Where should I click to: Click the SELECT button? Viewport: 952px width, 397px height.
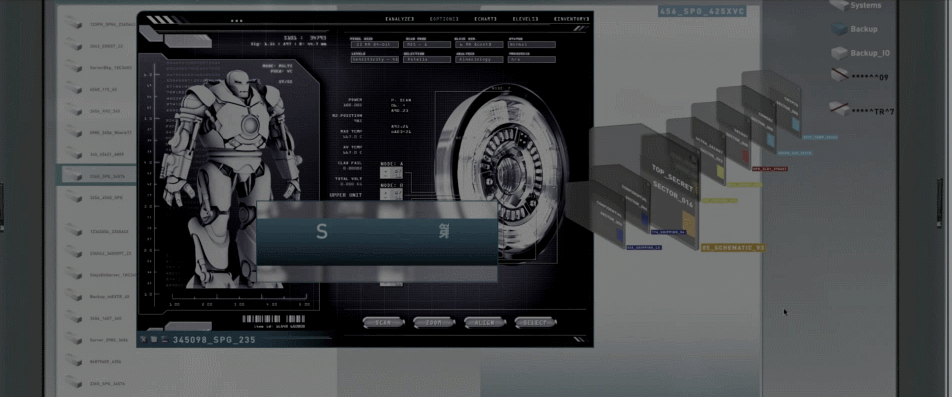pyautogui.click(x=535, y=322)
